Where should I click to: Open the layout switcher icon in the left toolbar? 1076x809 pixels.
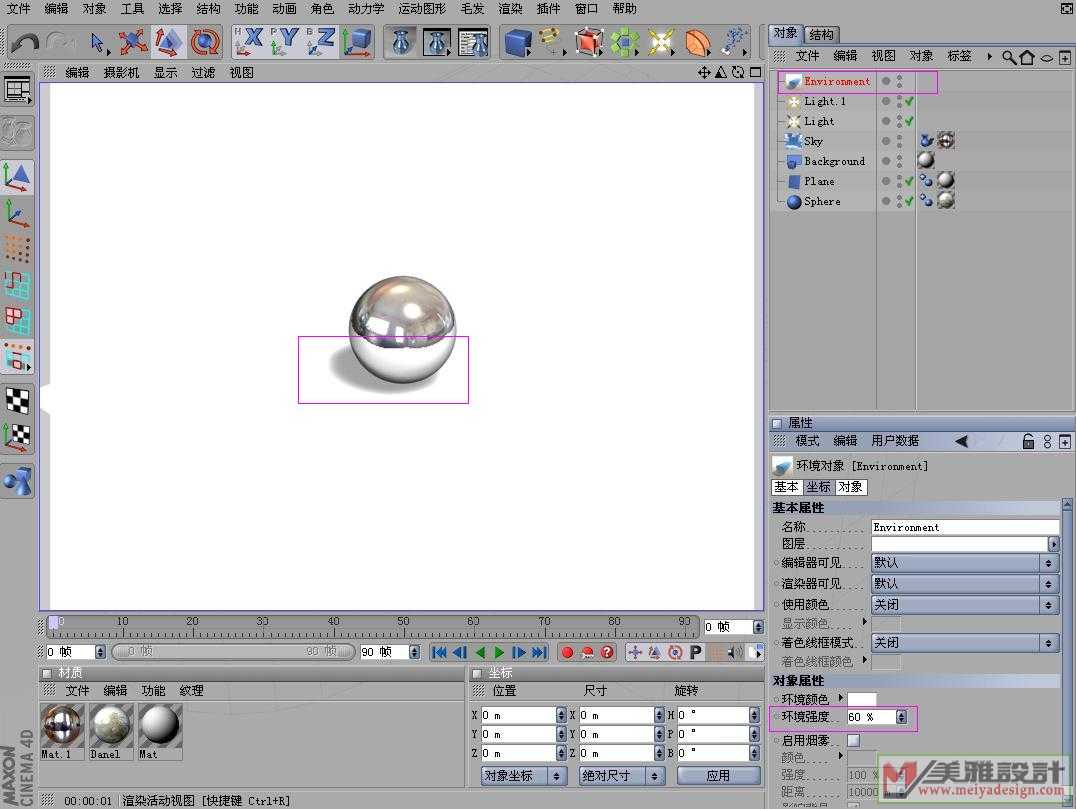(x=17, y=90)
